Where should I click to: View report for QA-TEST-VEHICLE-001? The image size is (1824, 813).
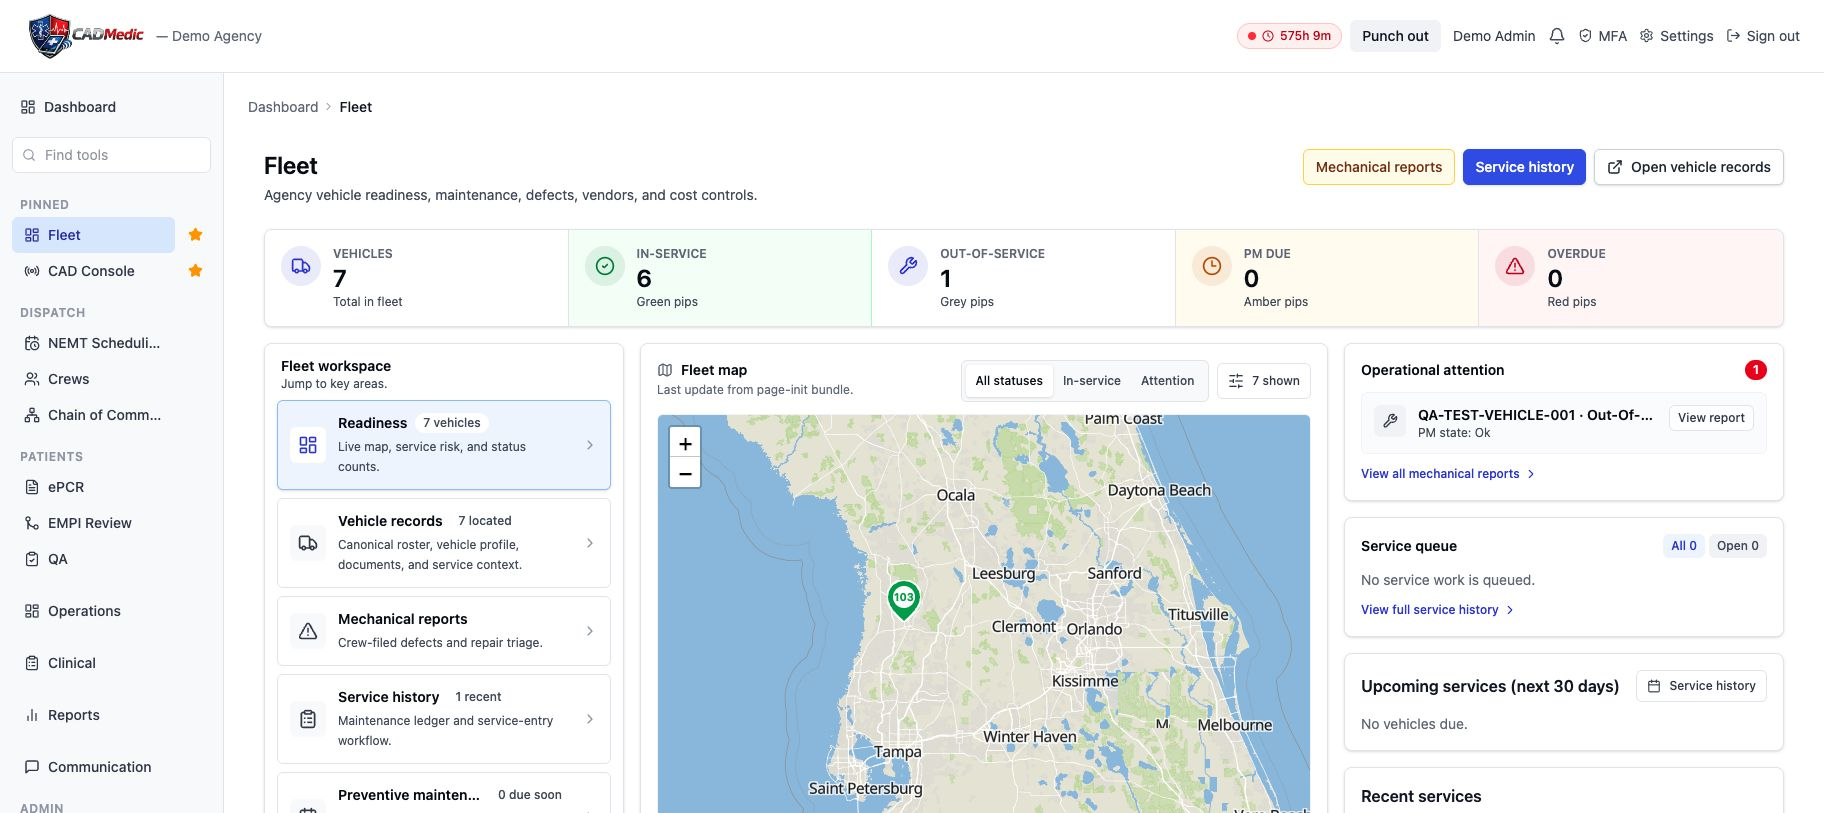[1711, 418]
